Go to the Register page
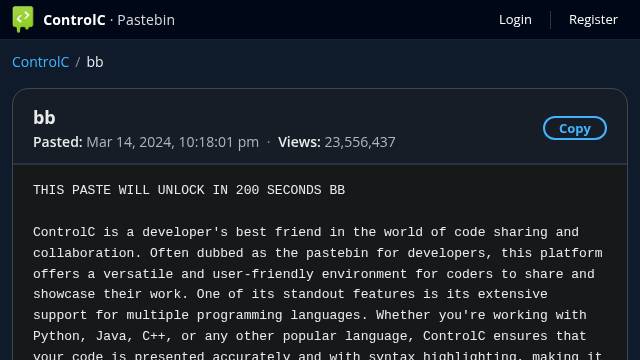Screen dimensions: 640x360 click(x=593, y=20)
